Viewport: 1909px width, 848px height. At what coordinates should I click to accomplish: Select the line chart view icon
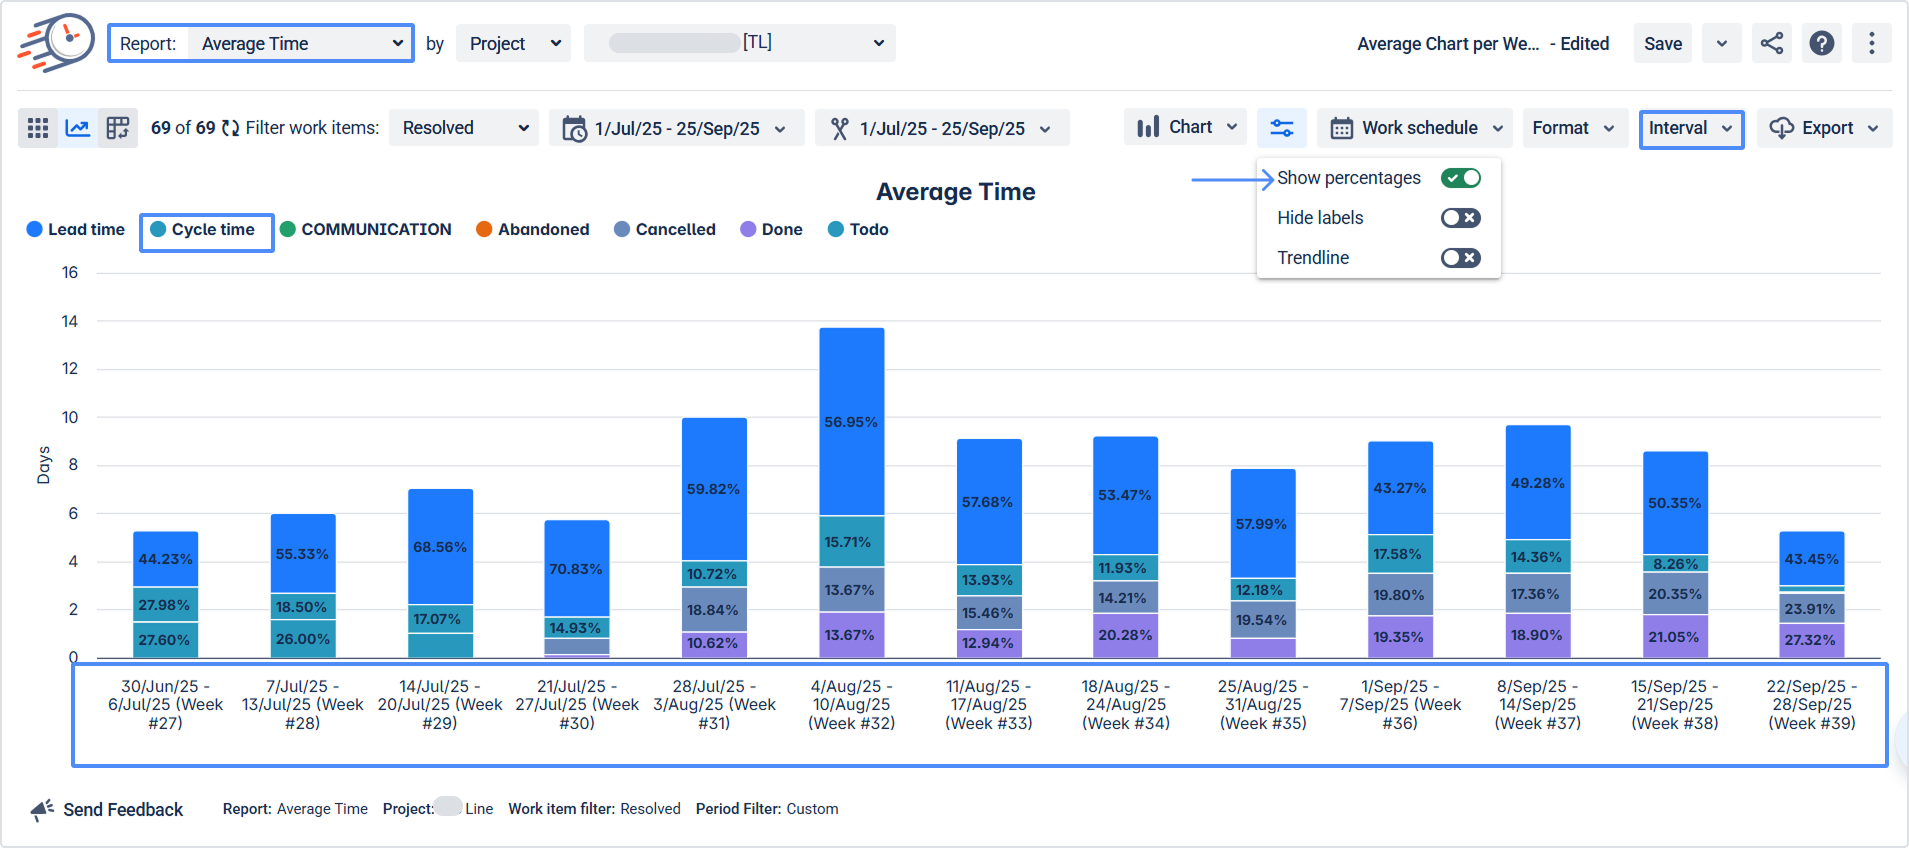pyautogui.click(x=78, y=128)
